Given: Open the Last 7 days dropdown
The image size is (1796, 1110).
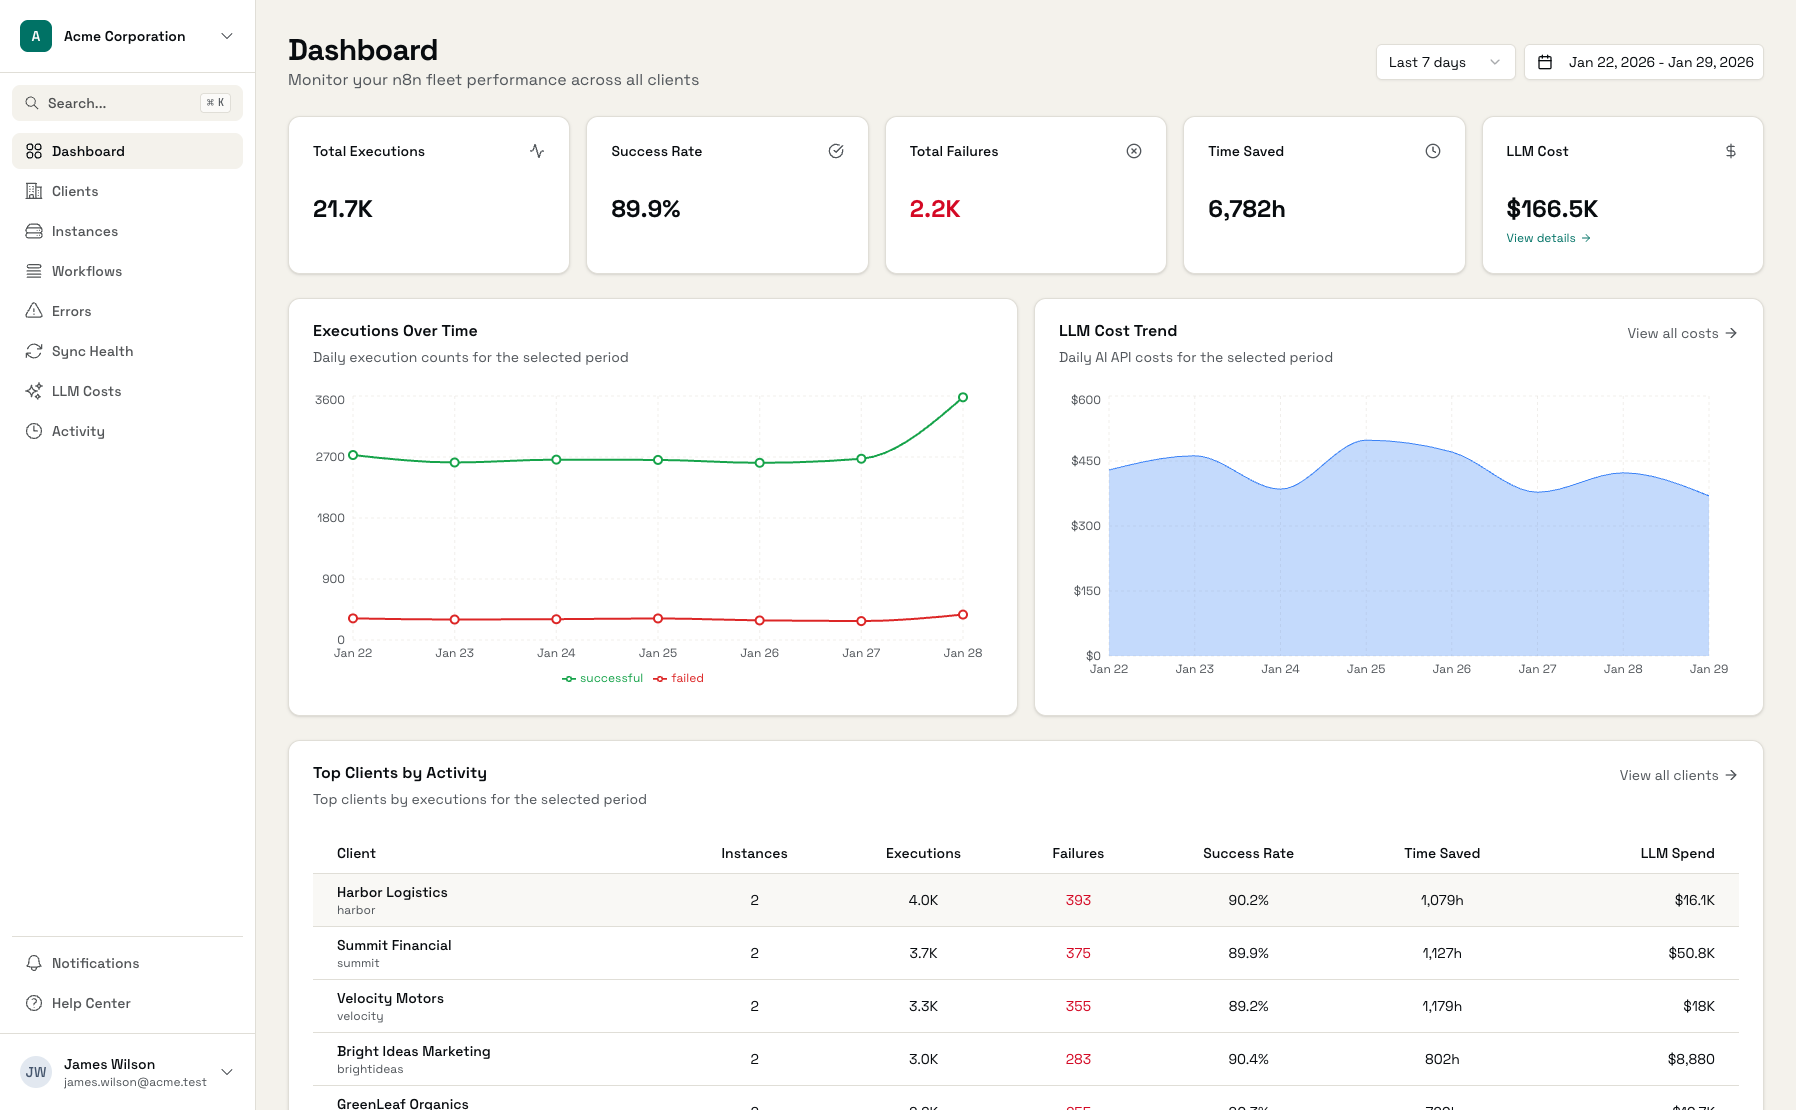Looking at the screenshot, I should pyautogui.click(x=1445, y=62).
